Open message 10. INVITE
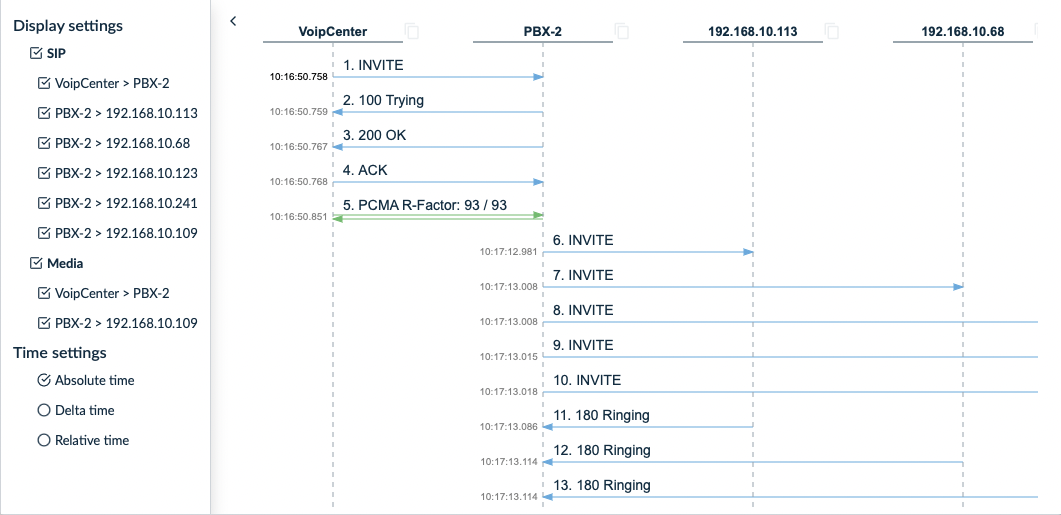The width and height of the screenshot is (1061, 515). click(587, 380)
